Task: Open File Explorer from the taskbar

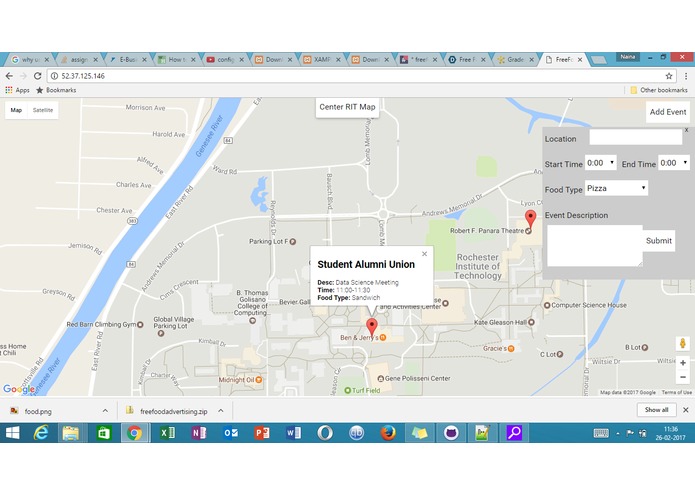Action: tap(71, 433)
